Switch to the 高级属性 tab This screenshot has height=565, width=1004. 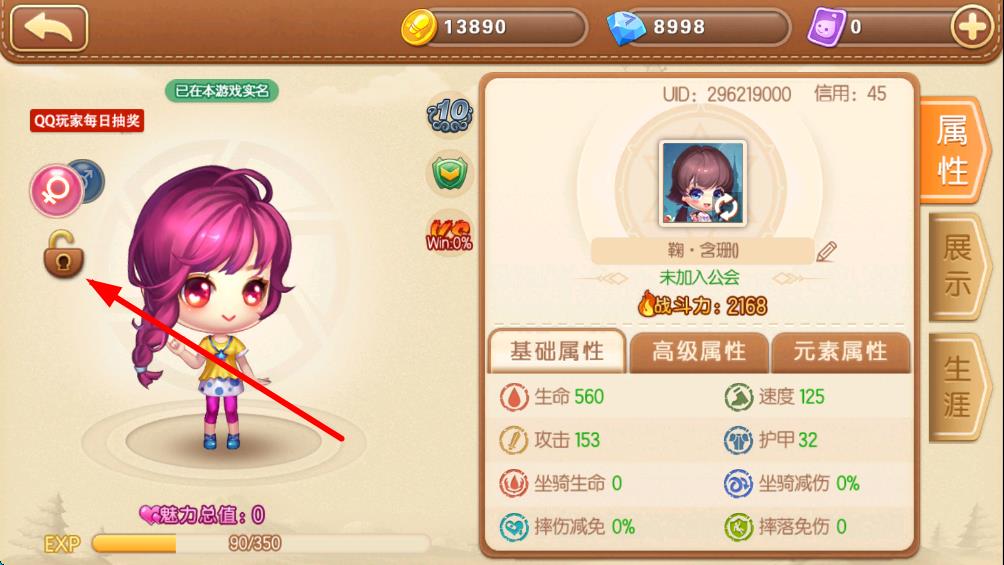click(x=699, y=352)
